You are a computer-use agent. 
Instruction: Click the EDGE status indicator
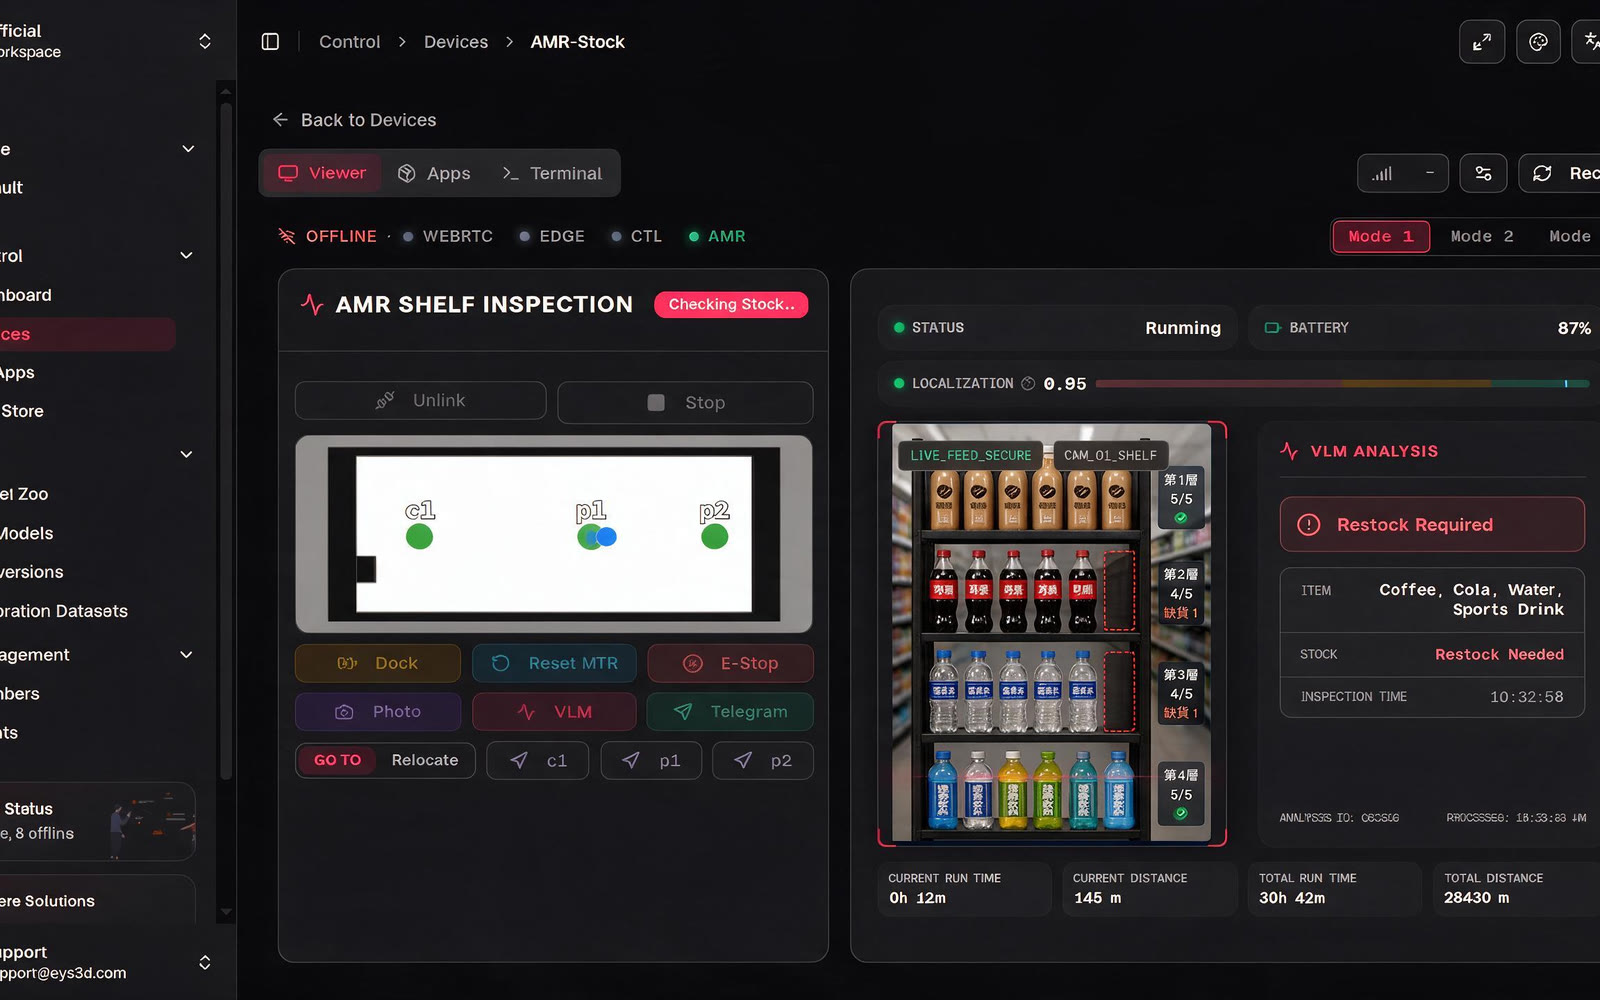[x=552, y=236]
